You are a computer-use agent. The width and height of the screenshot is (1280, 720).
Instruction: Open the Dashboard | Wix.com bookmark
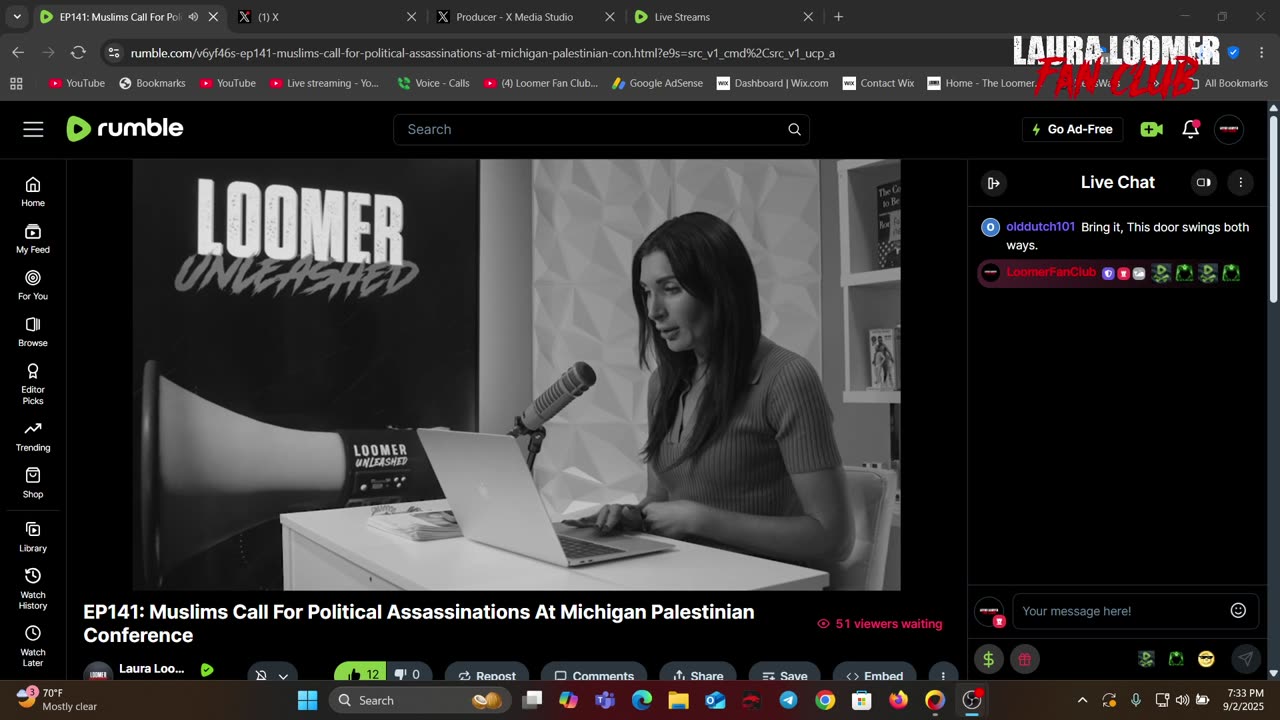(772, 83)
